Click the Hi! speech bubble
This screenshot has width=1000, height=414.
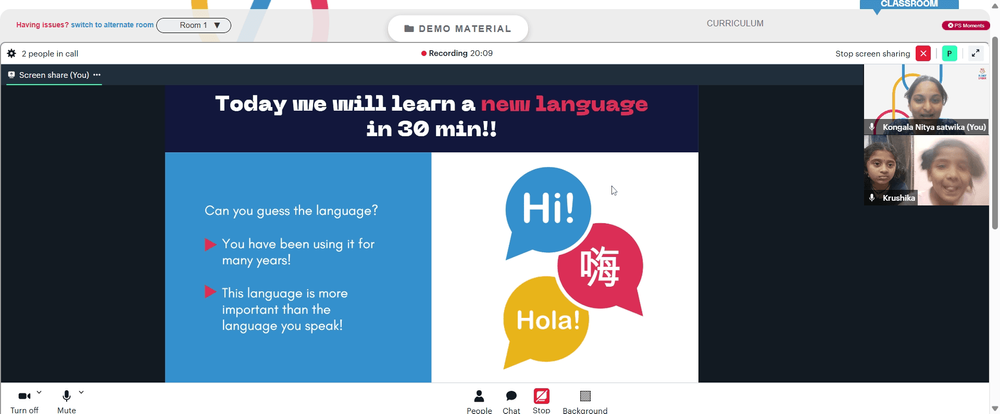(x=548, y=212)
